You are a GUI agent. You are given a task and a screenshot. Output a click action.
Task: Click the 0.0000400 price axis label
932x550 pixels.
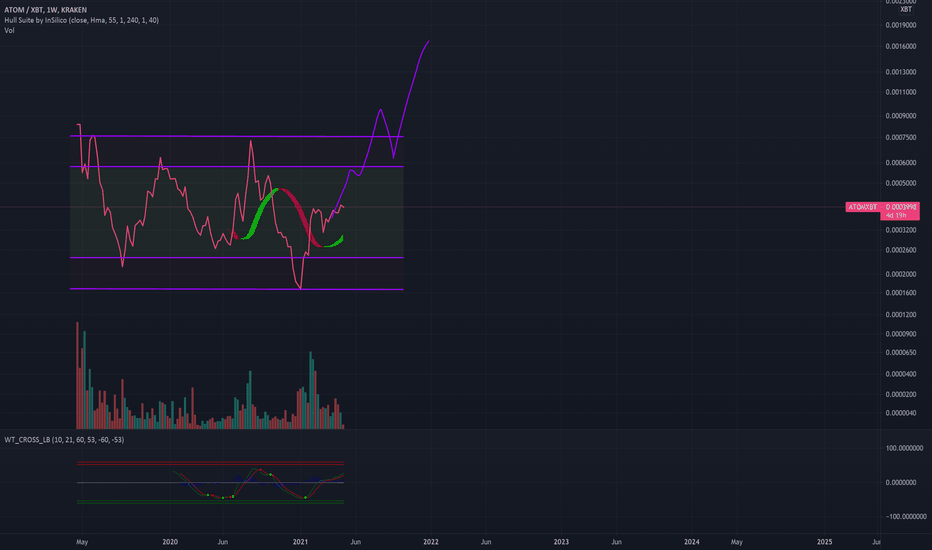[x=900, y=374]
